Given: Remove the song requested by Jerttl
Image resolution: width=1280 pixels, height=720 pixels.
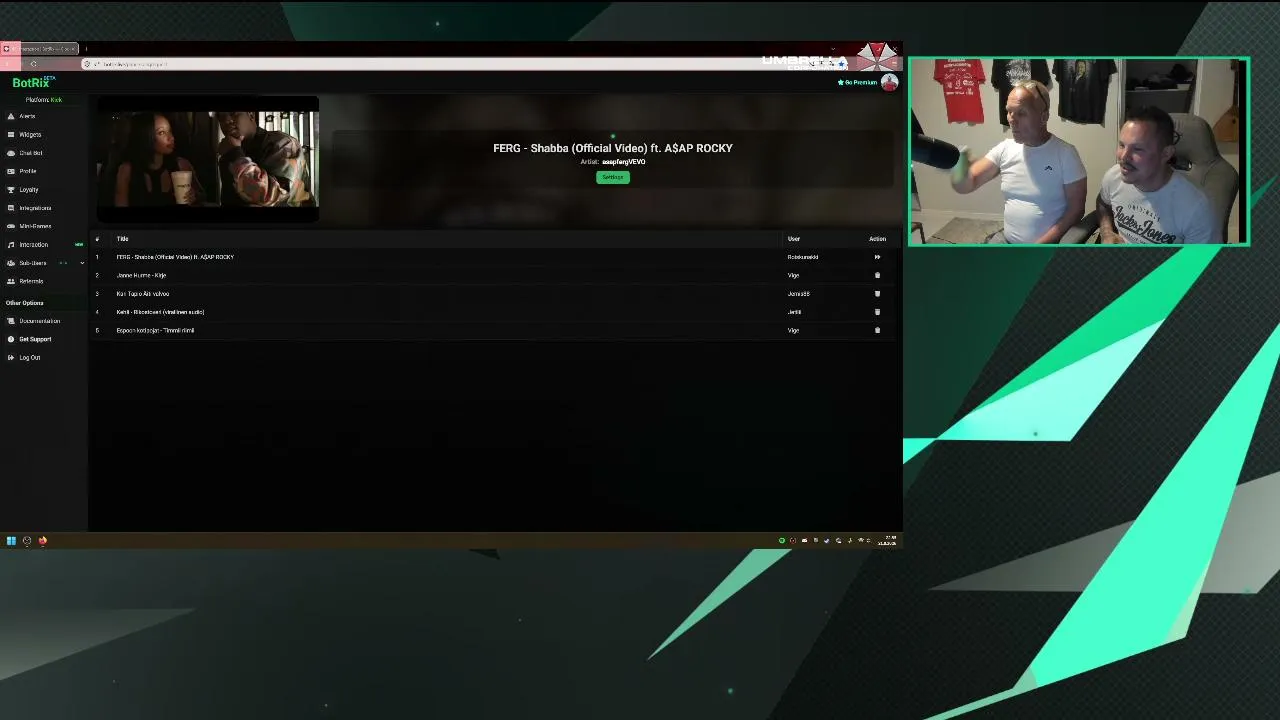Looking at the screenshot, I should tap(877, 312).
